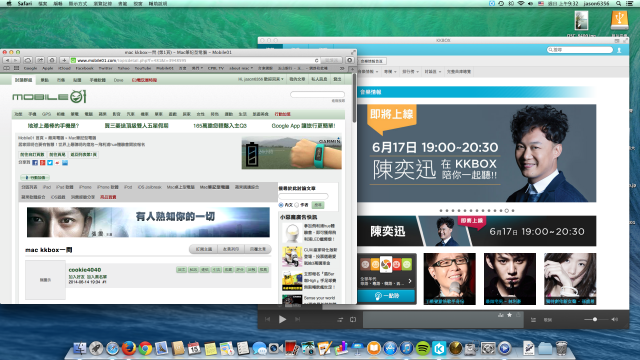
Task: Select the first search radio option
Action: tap(281, 205)
